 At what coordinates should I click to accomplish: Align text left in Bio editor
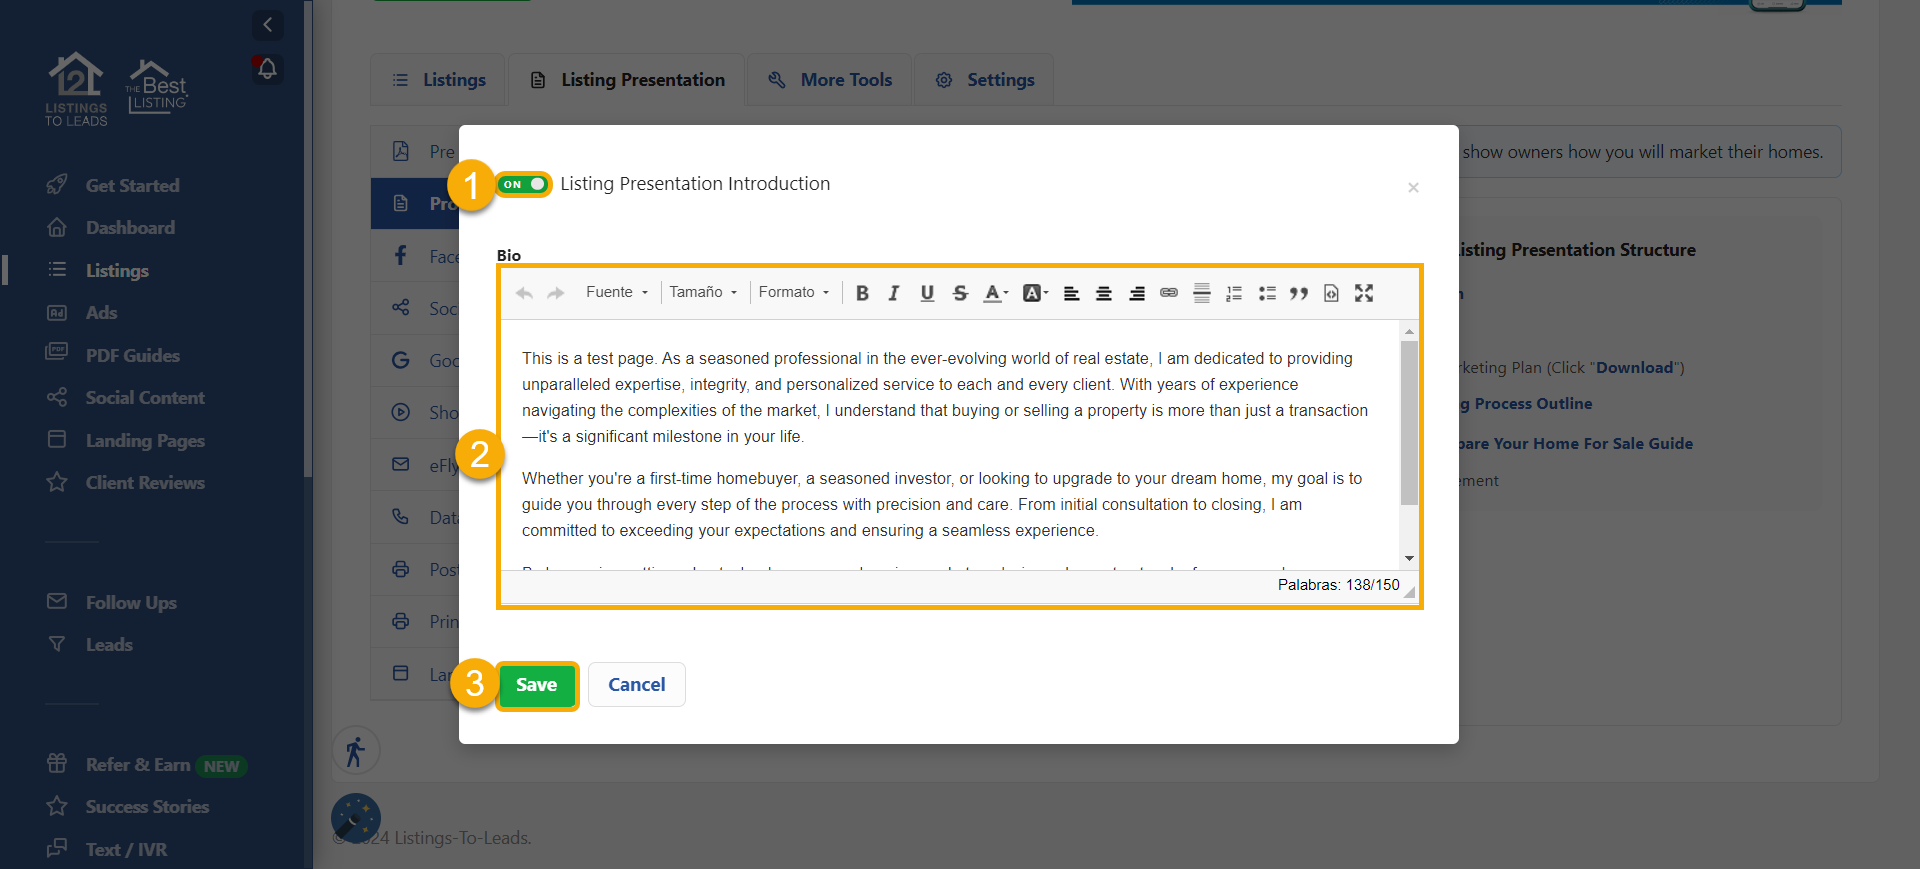pos(1071,293)
